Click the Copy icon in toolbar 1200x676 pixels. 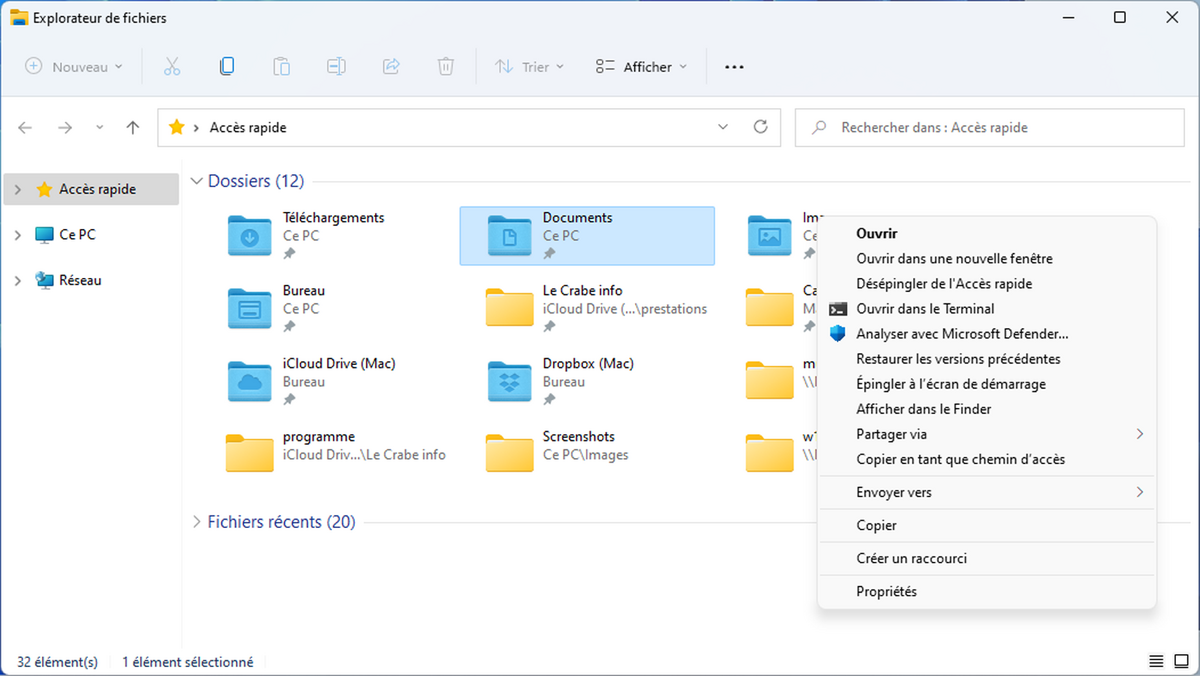[x=227, y=67]
